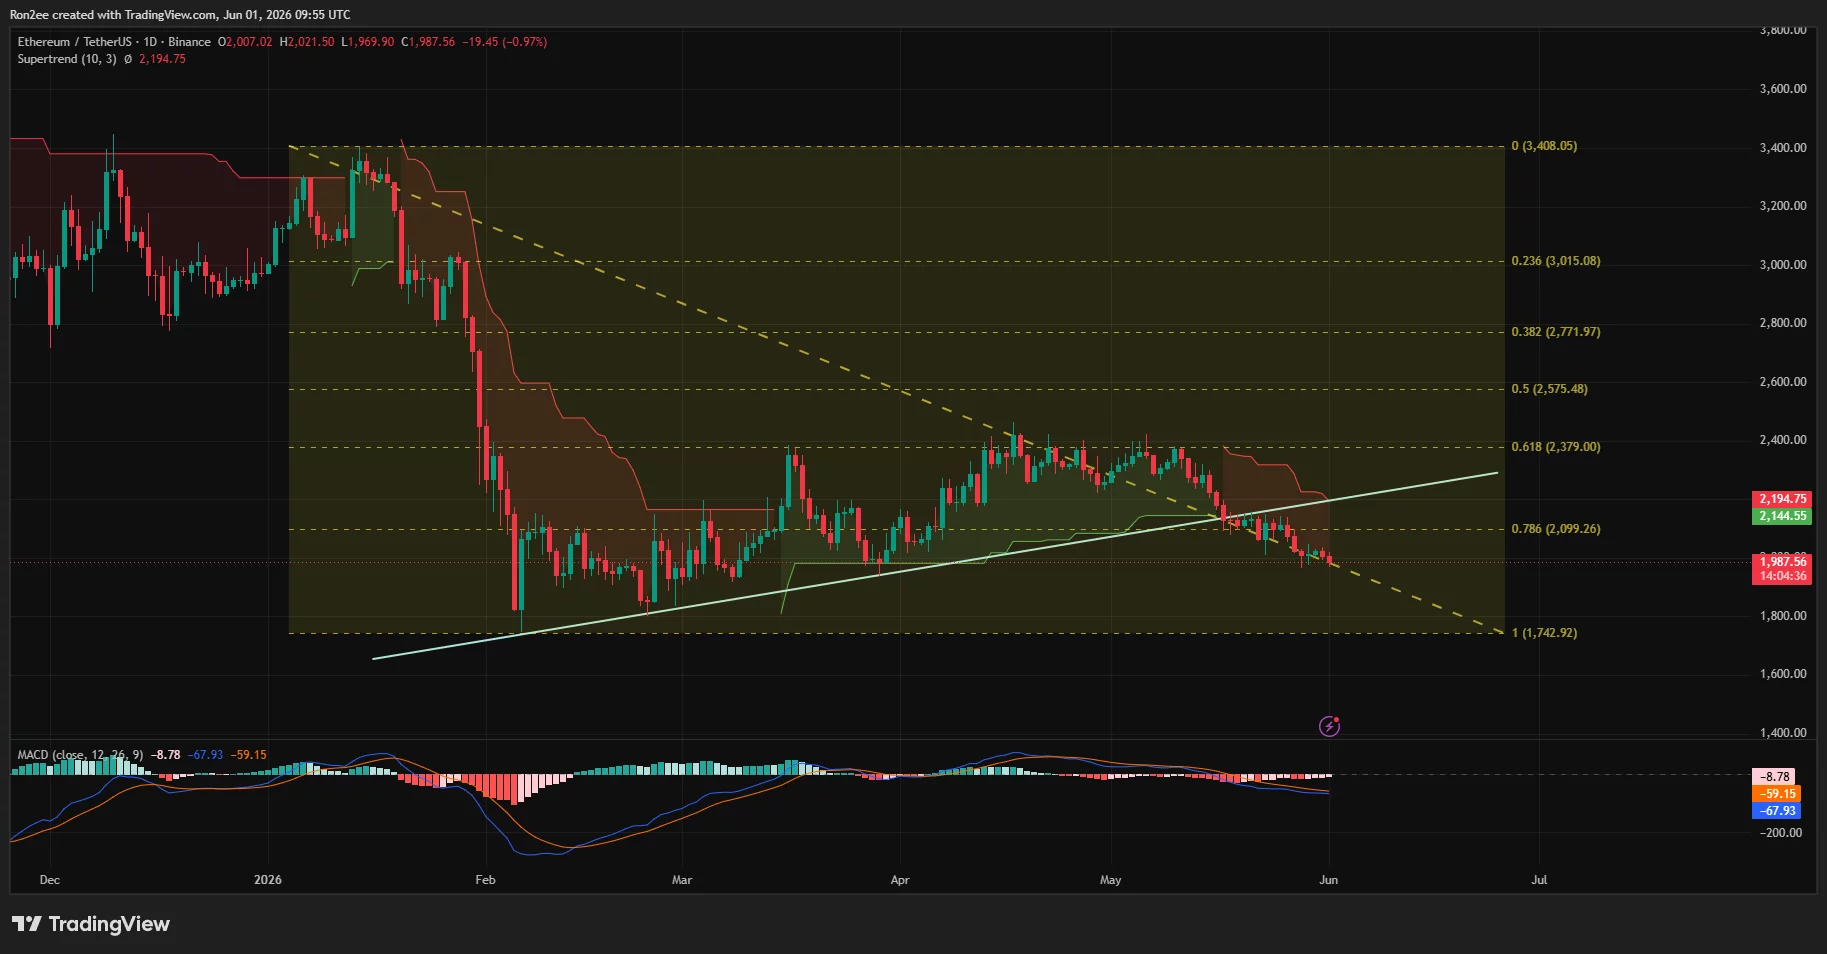Click the Supertrend legend value 2,194.75
Screen dimensions: 1827x954
[x=162, y=59]
